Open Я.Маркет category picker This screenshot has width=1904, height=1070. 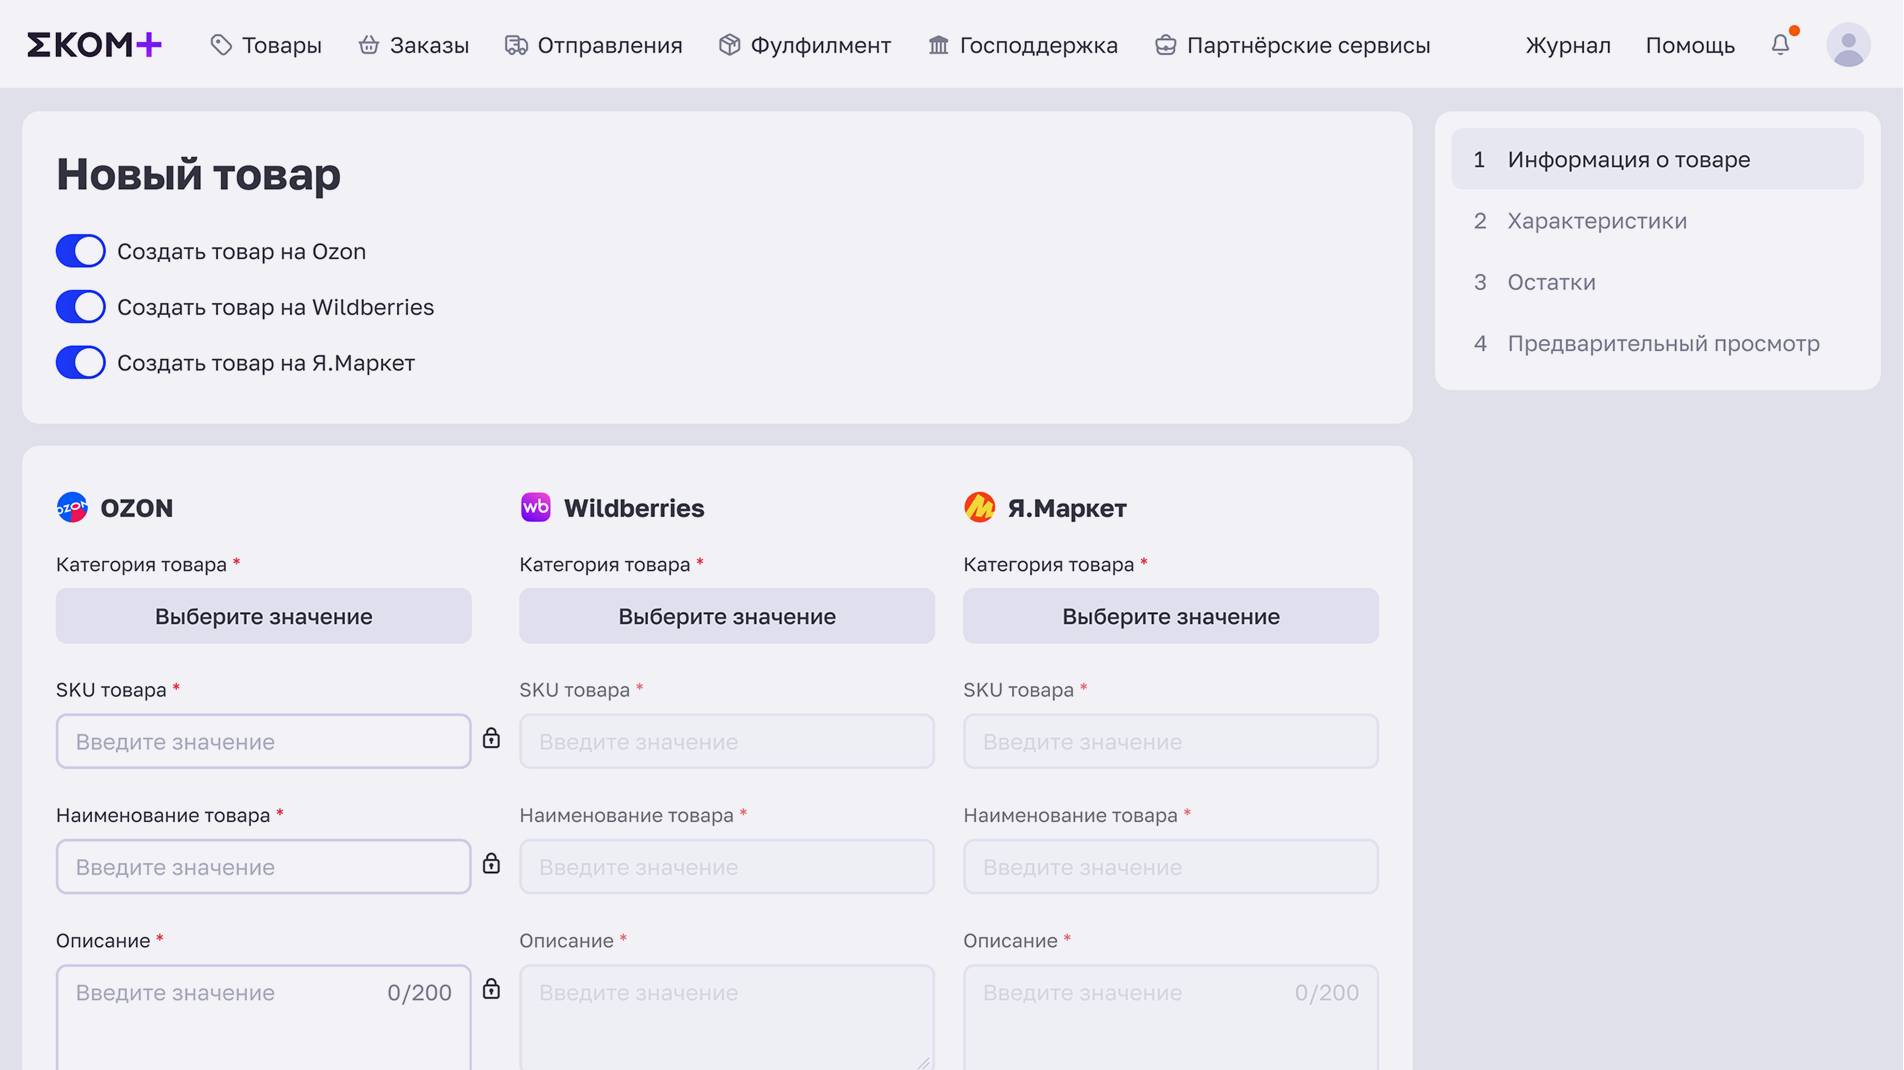[1170, 616]
